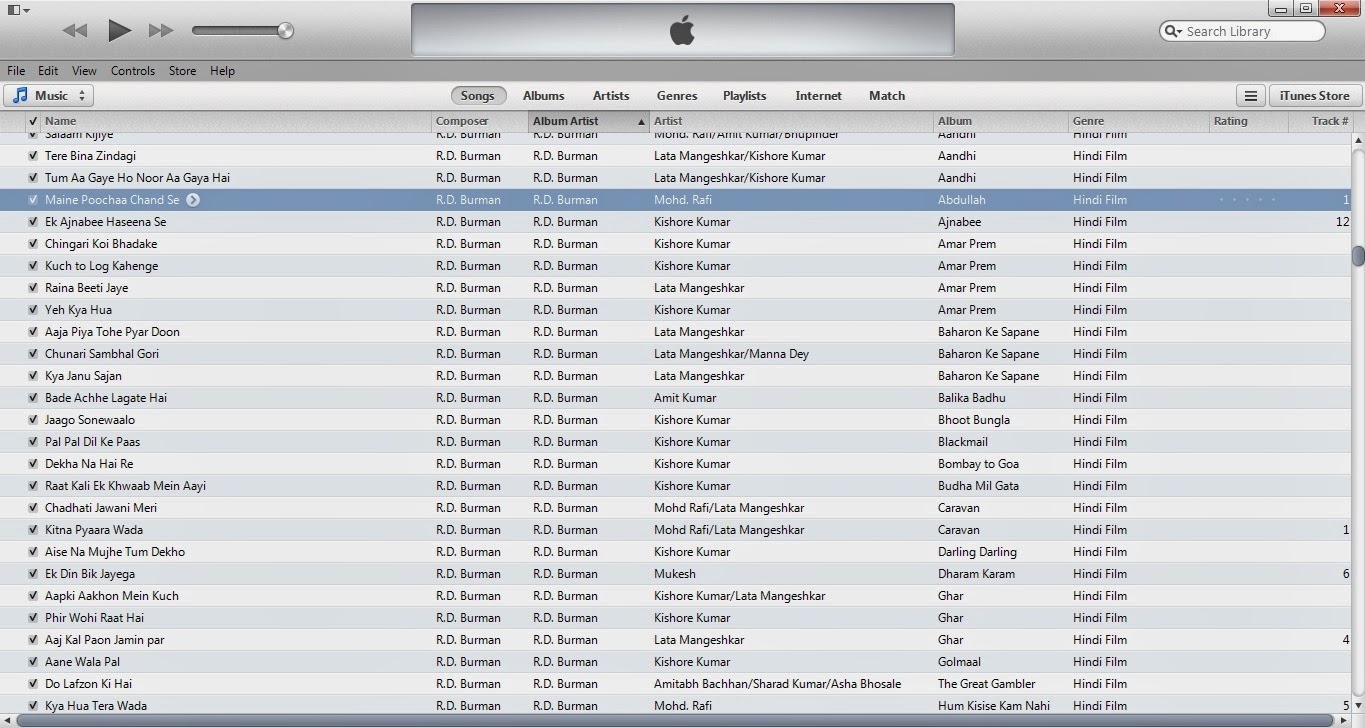Image resolution: width=1365 pixels, height=728 pixels.
Task: Uncheck the Raina Beeti Jaye song
Action: [33, 288]
